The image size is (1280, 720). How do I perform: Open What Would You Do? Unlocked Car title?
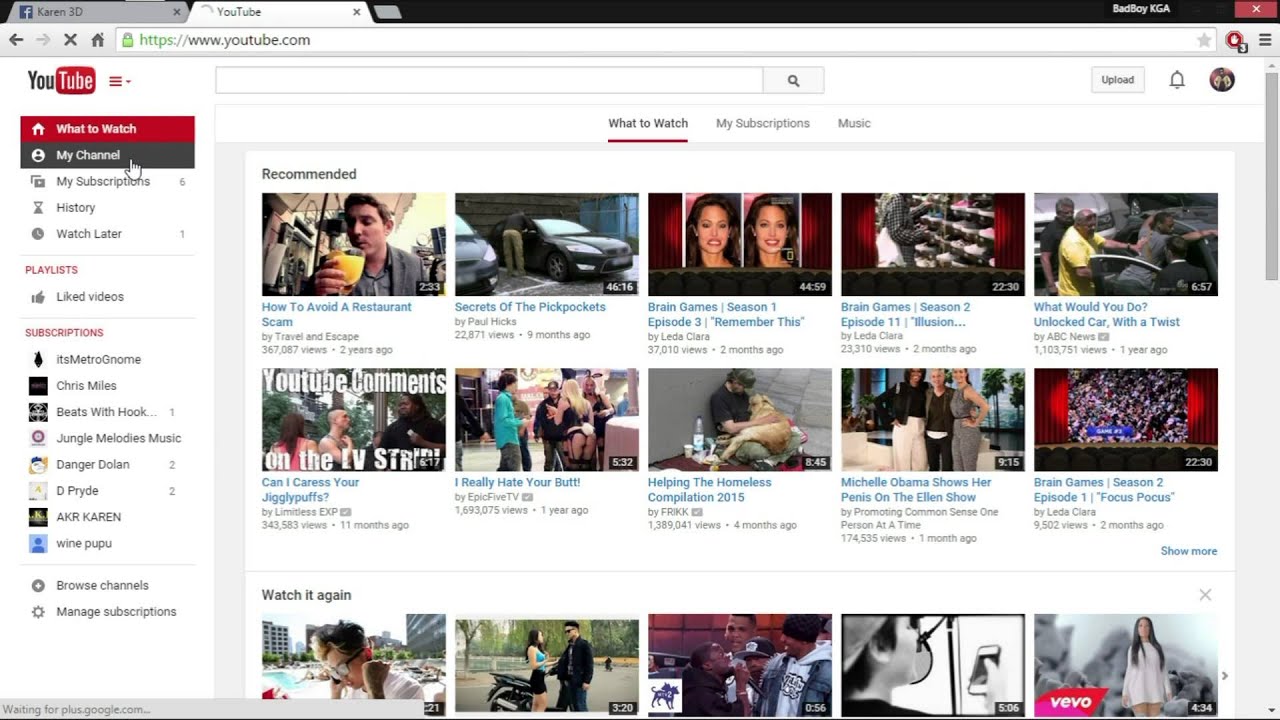click(1107, 314)
